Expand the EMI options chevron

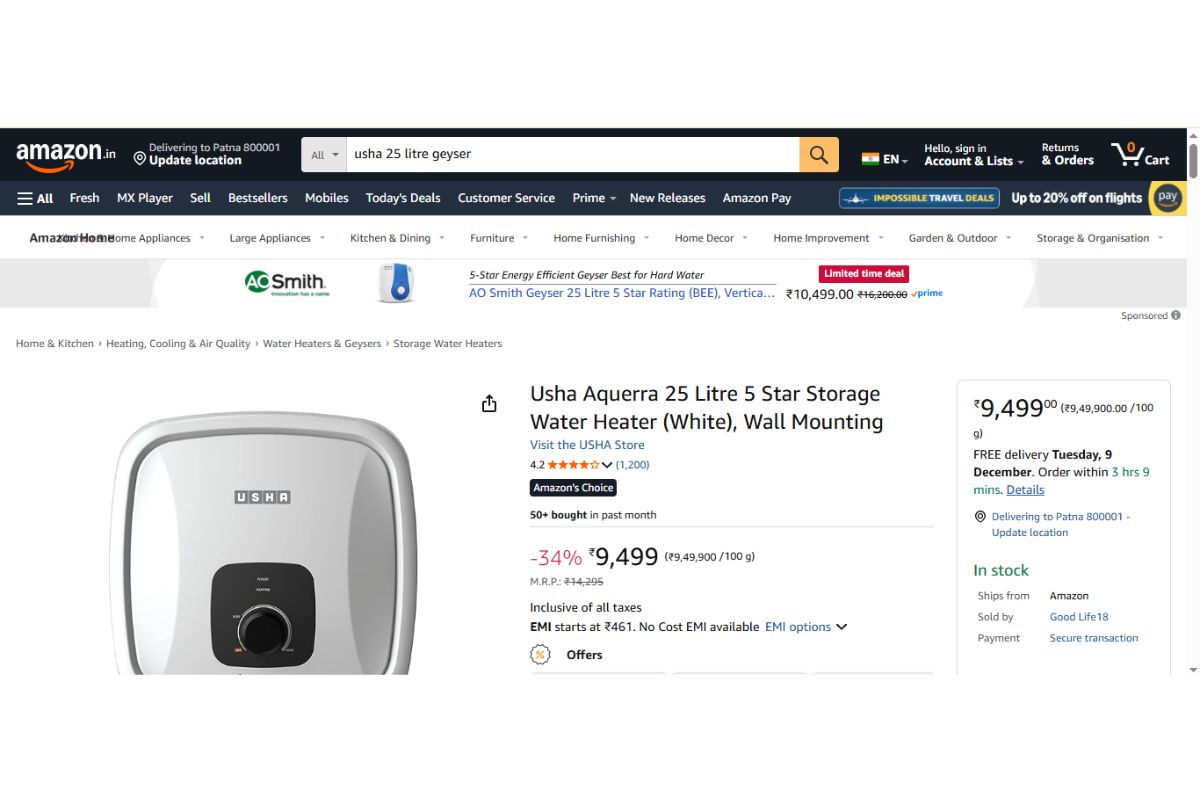point(842,627)
